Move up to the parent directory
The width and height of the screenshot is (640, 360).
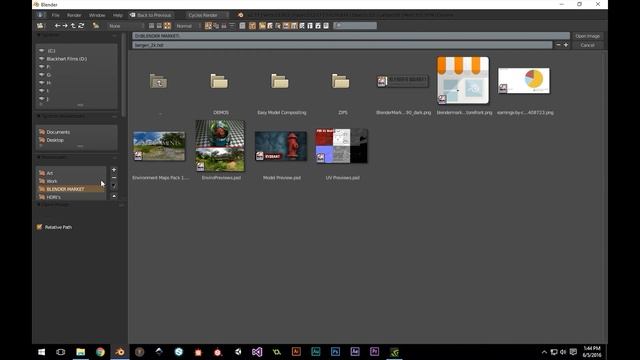73,26
